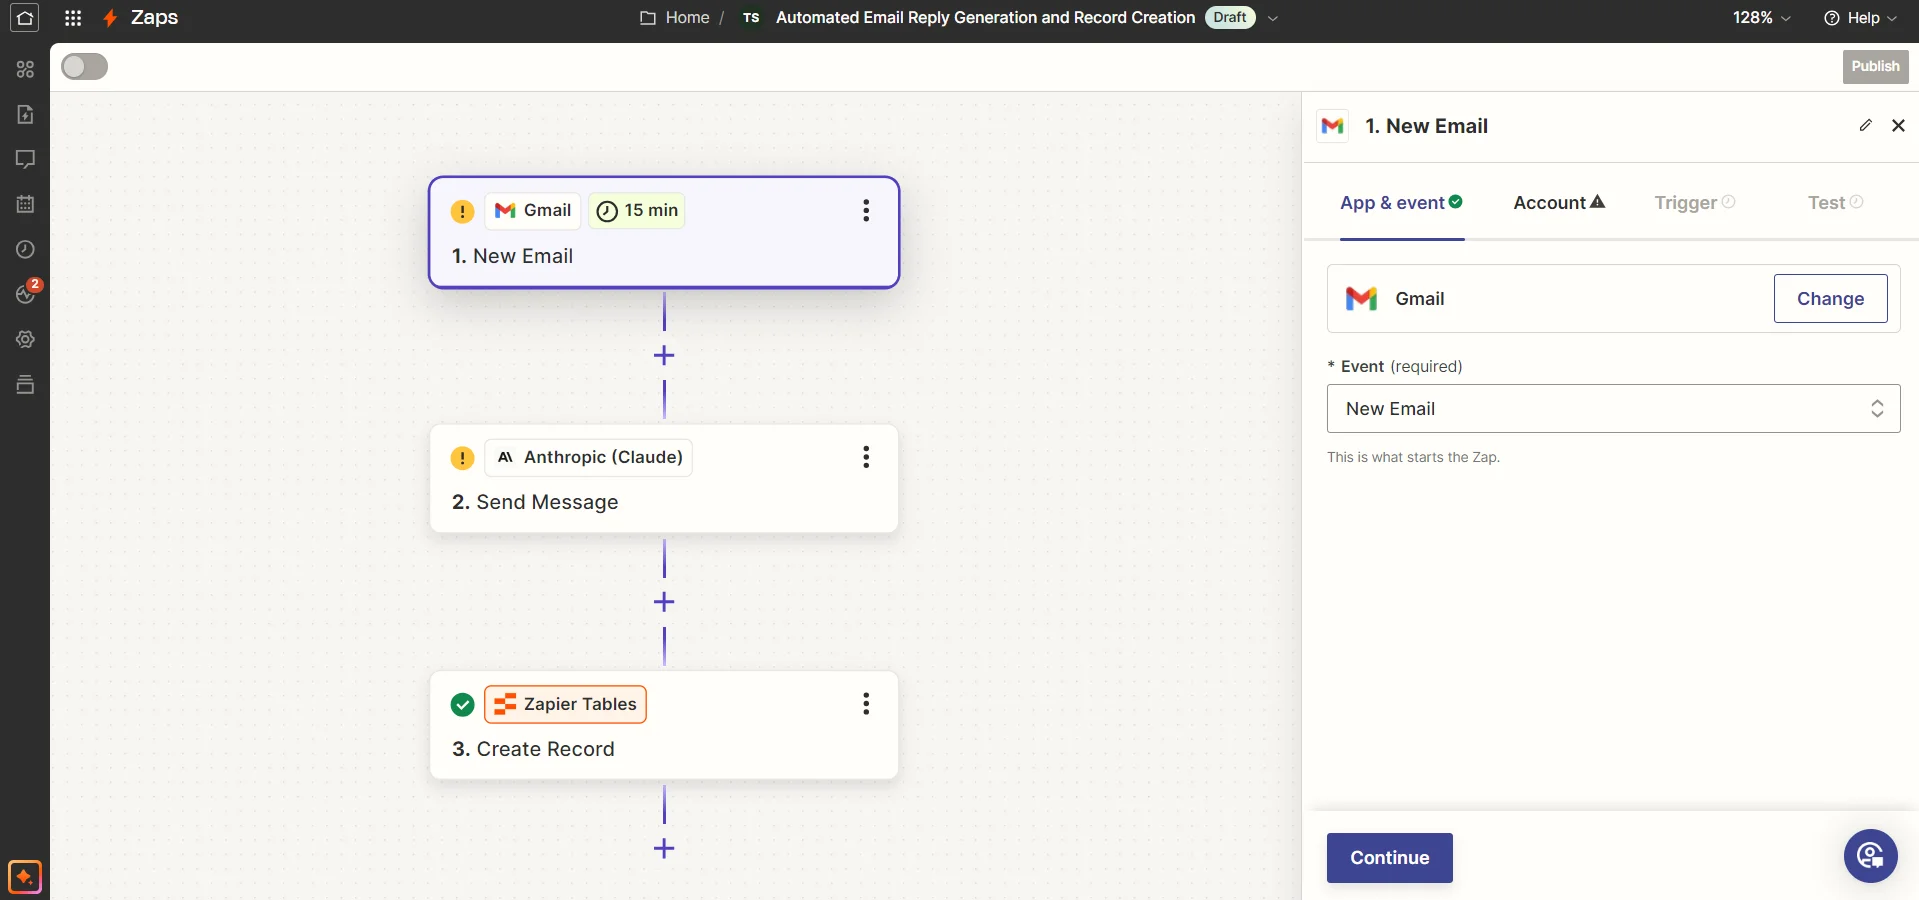Click the Continue button
Image resolution: width=1919 pixels, height=900 pixels.
pyautogui.click(x=1389, y=858)
